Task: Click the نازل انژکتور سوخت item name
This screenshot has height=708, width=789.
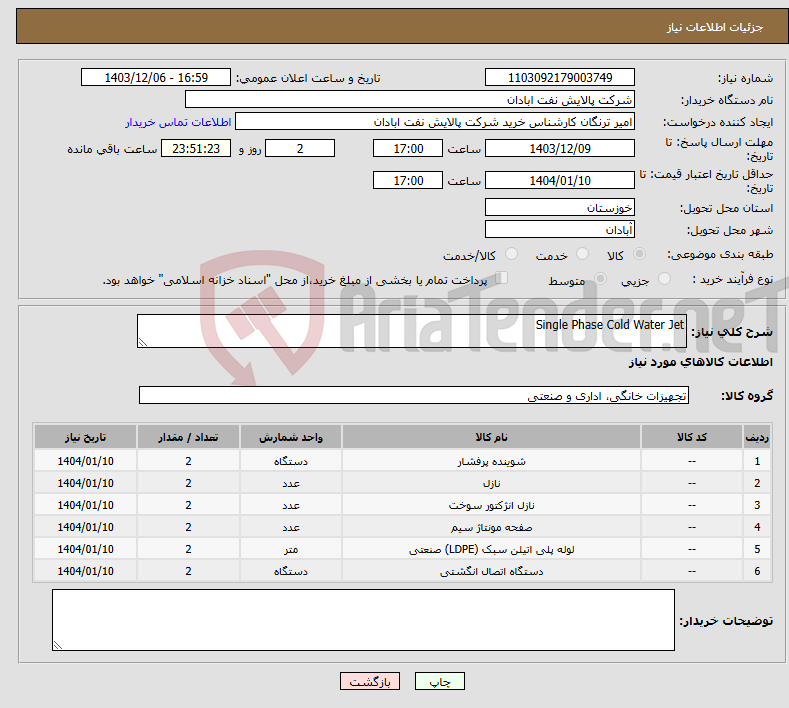Action: point(491,505)
